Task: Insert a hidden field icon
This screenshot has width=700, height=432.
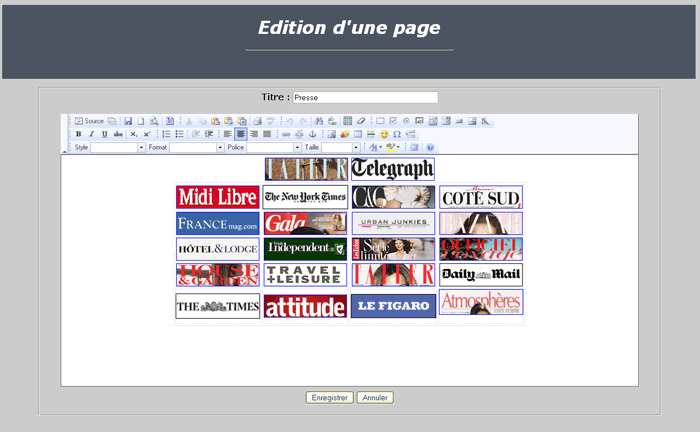Action: (485, 121)
